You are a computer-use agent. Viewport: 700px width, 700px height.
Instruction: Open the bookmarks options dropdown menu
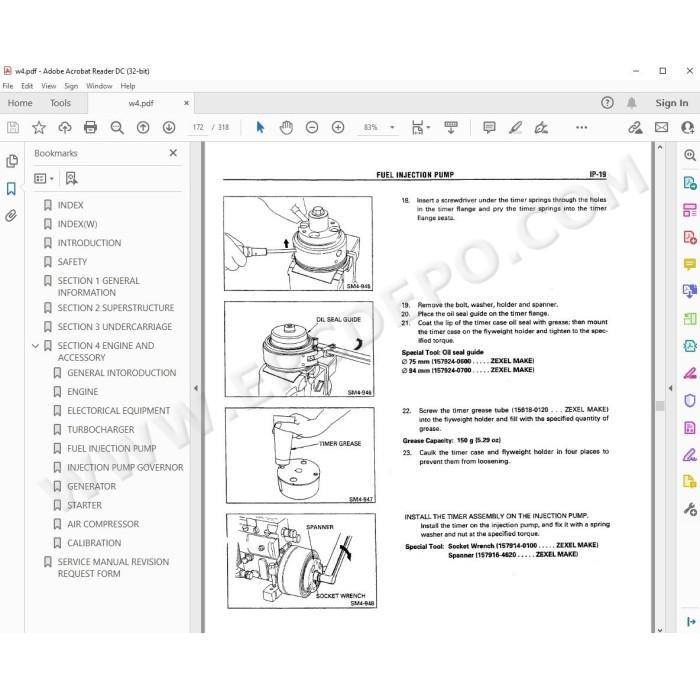pos(44,179)
